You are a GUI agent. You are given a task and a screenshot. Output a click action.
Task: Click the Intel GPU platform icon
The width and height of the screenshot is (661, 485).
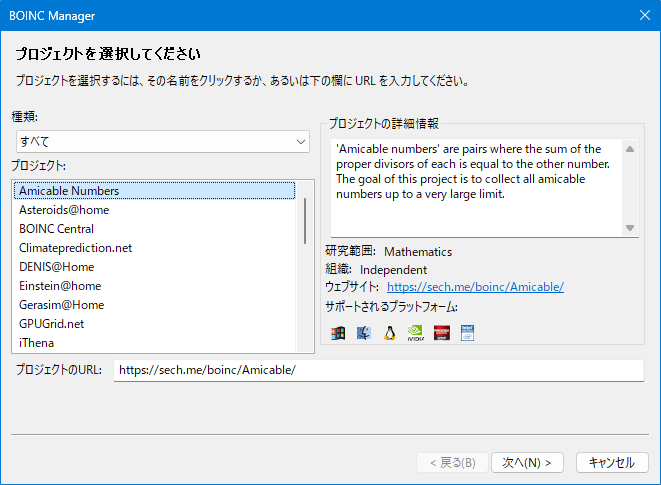[468, 333]
